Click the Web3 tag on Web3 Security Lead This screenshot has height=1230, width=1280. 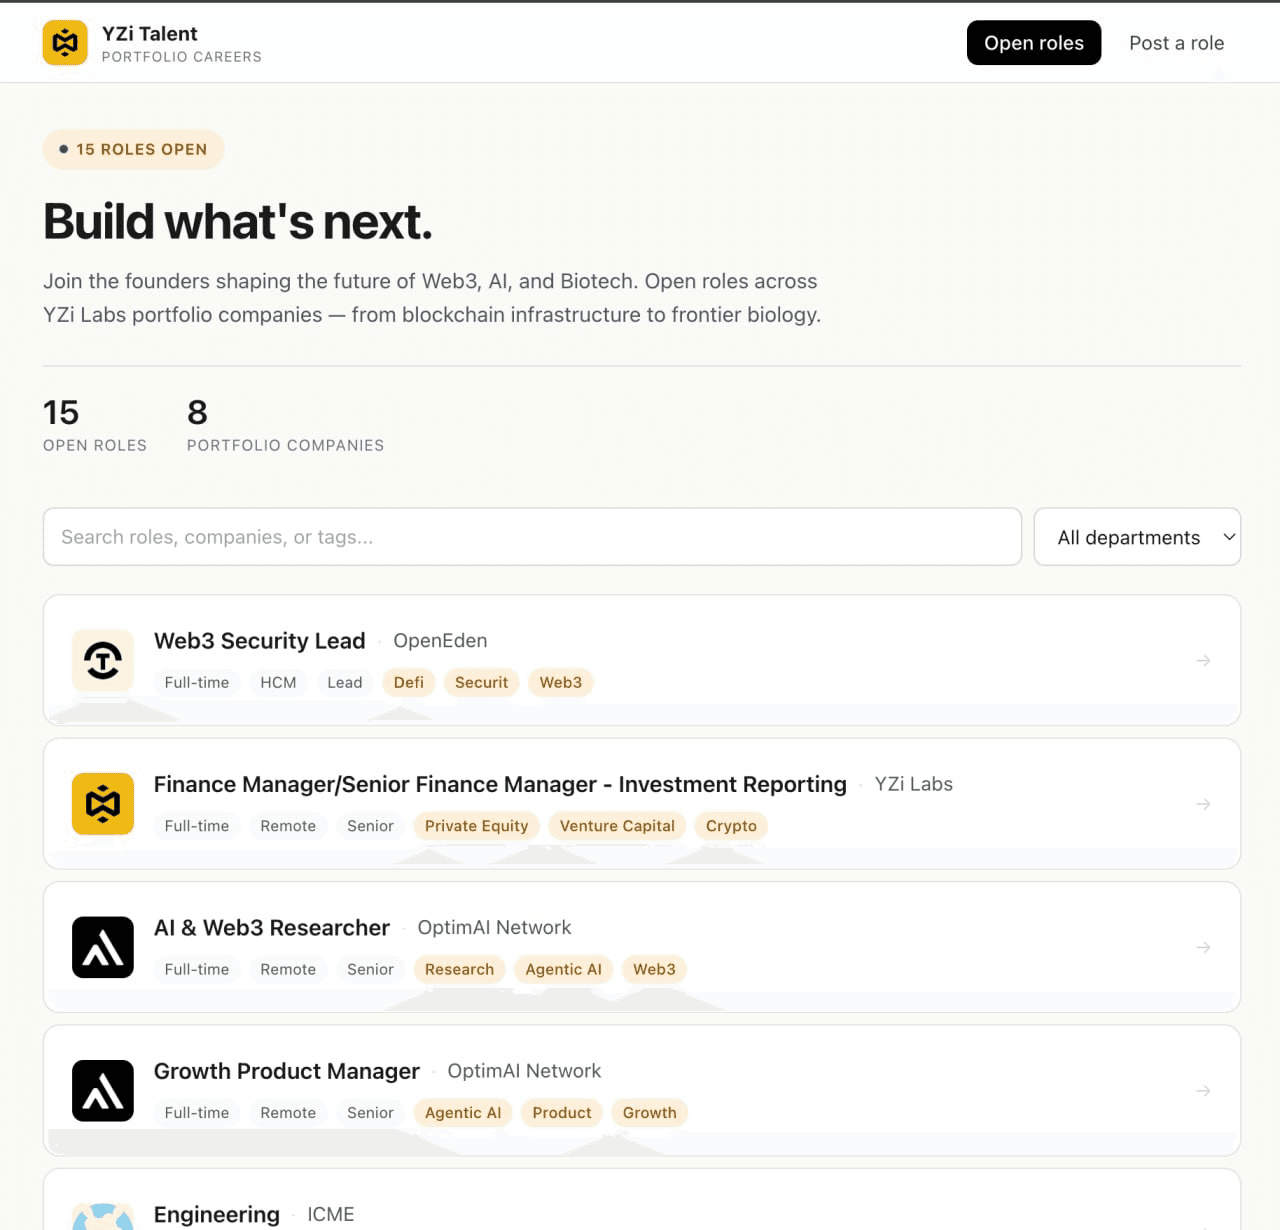coord(561,682)
